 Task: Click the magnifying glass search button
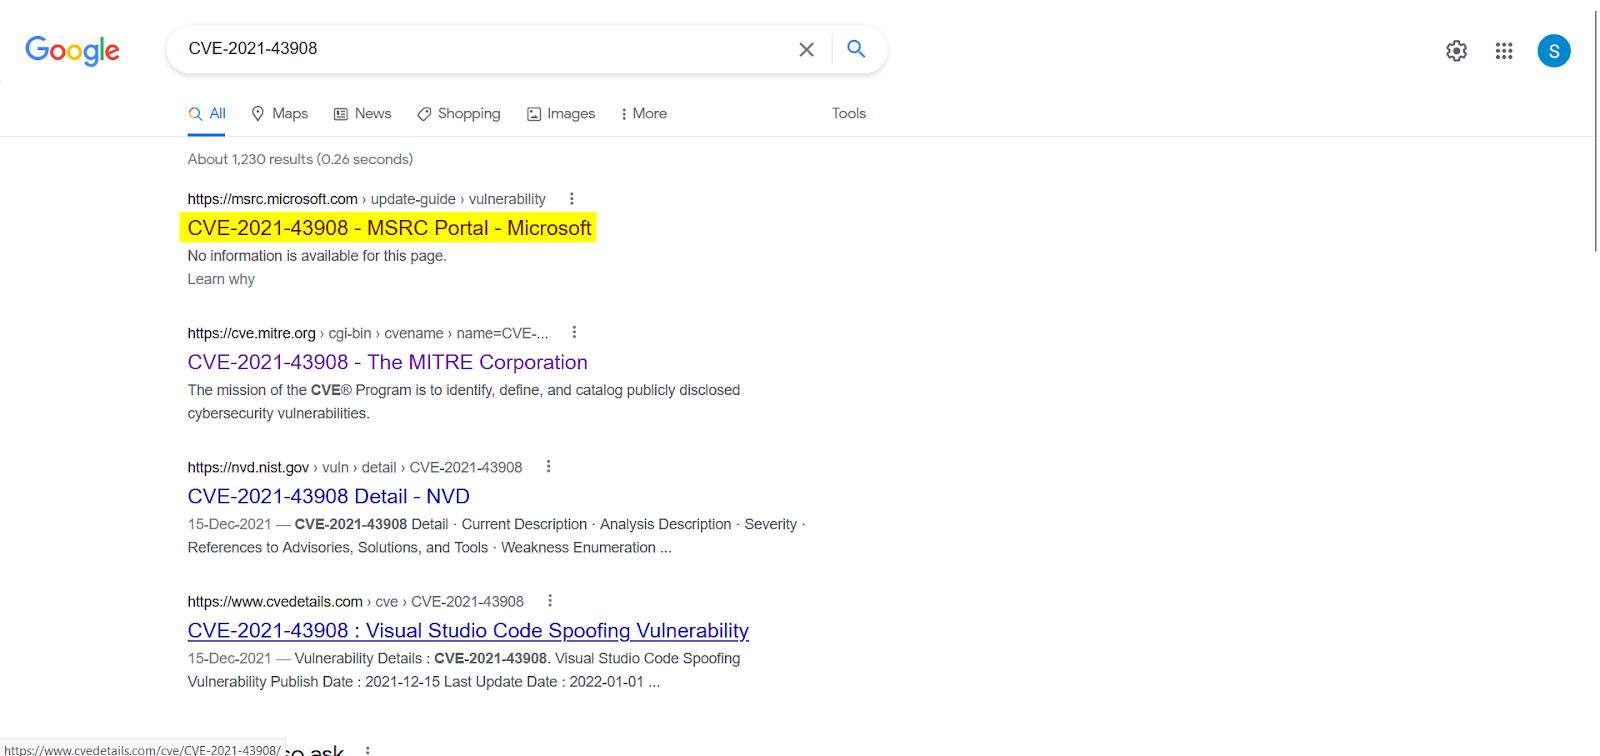(x=856, y=48)
